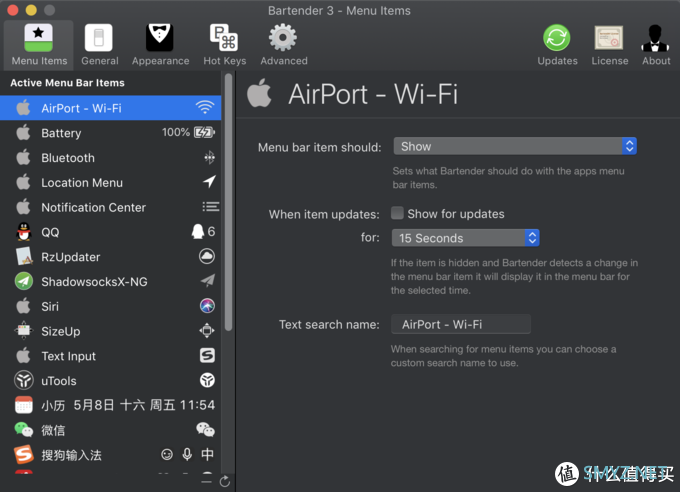
Task: Click the Notification Center list icon
Action: point(211,207)
